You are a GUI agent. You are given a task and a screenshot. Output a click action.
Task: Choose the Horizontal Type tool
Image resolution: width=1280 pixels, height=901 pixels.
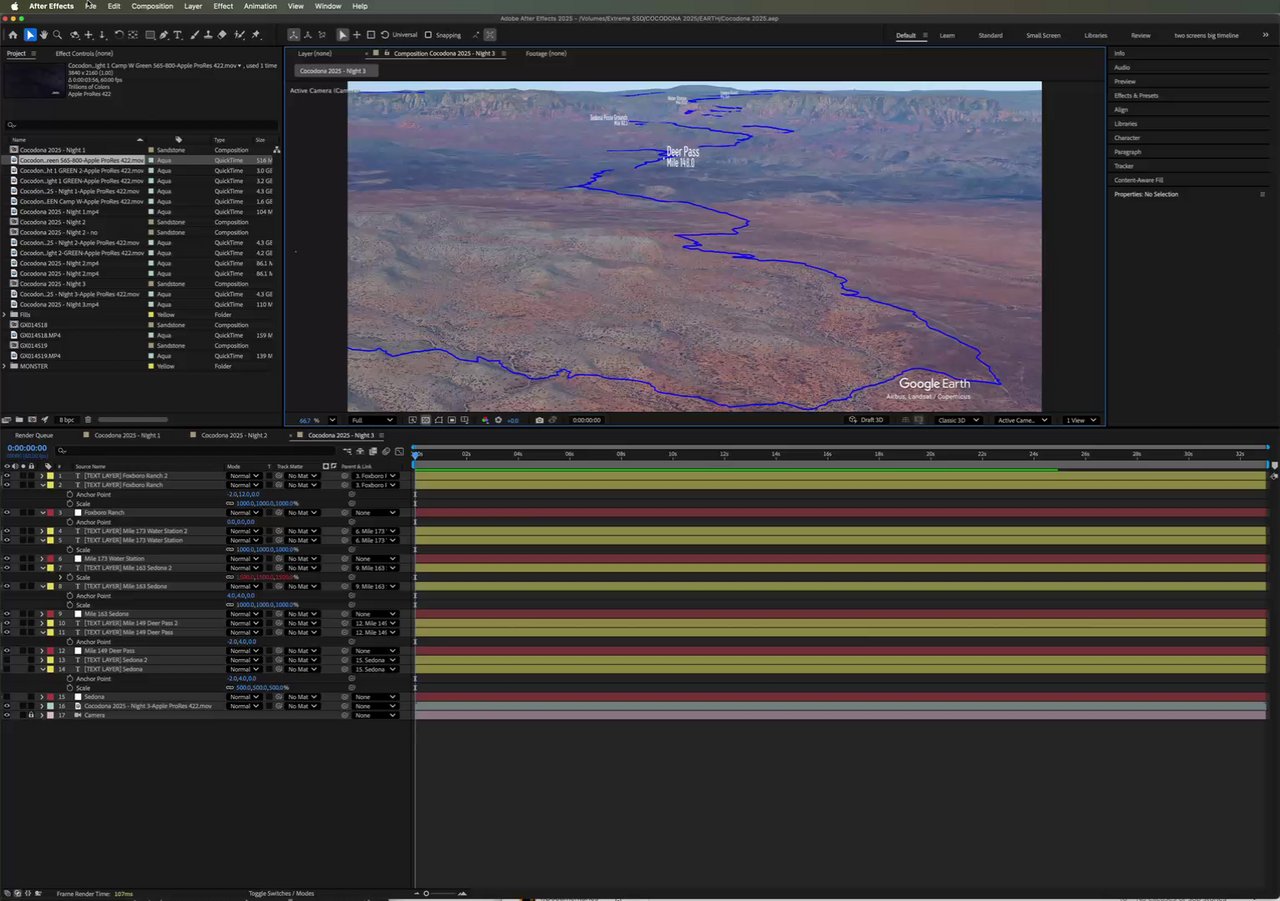tap(178, 35)
